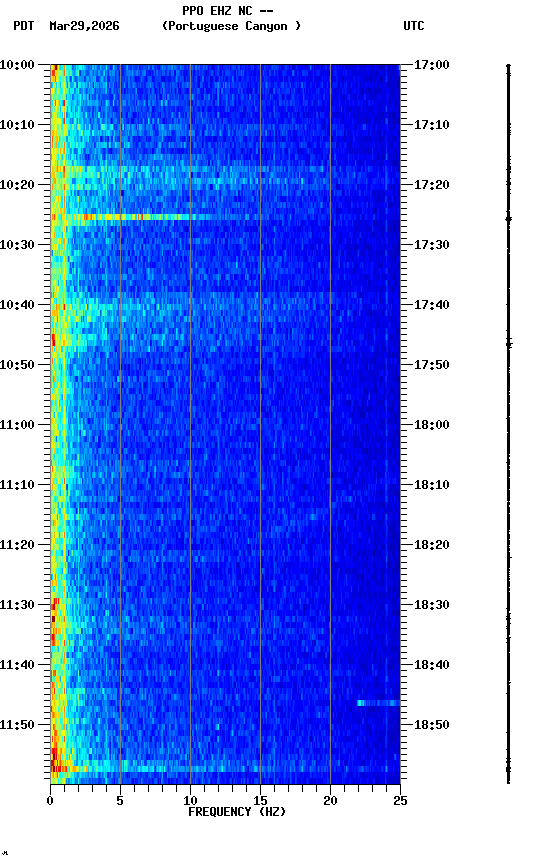Click the 18:00 UTC time label
Screen dimensions: 552x864
tap(431, 425)
